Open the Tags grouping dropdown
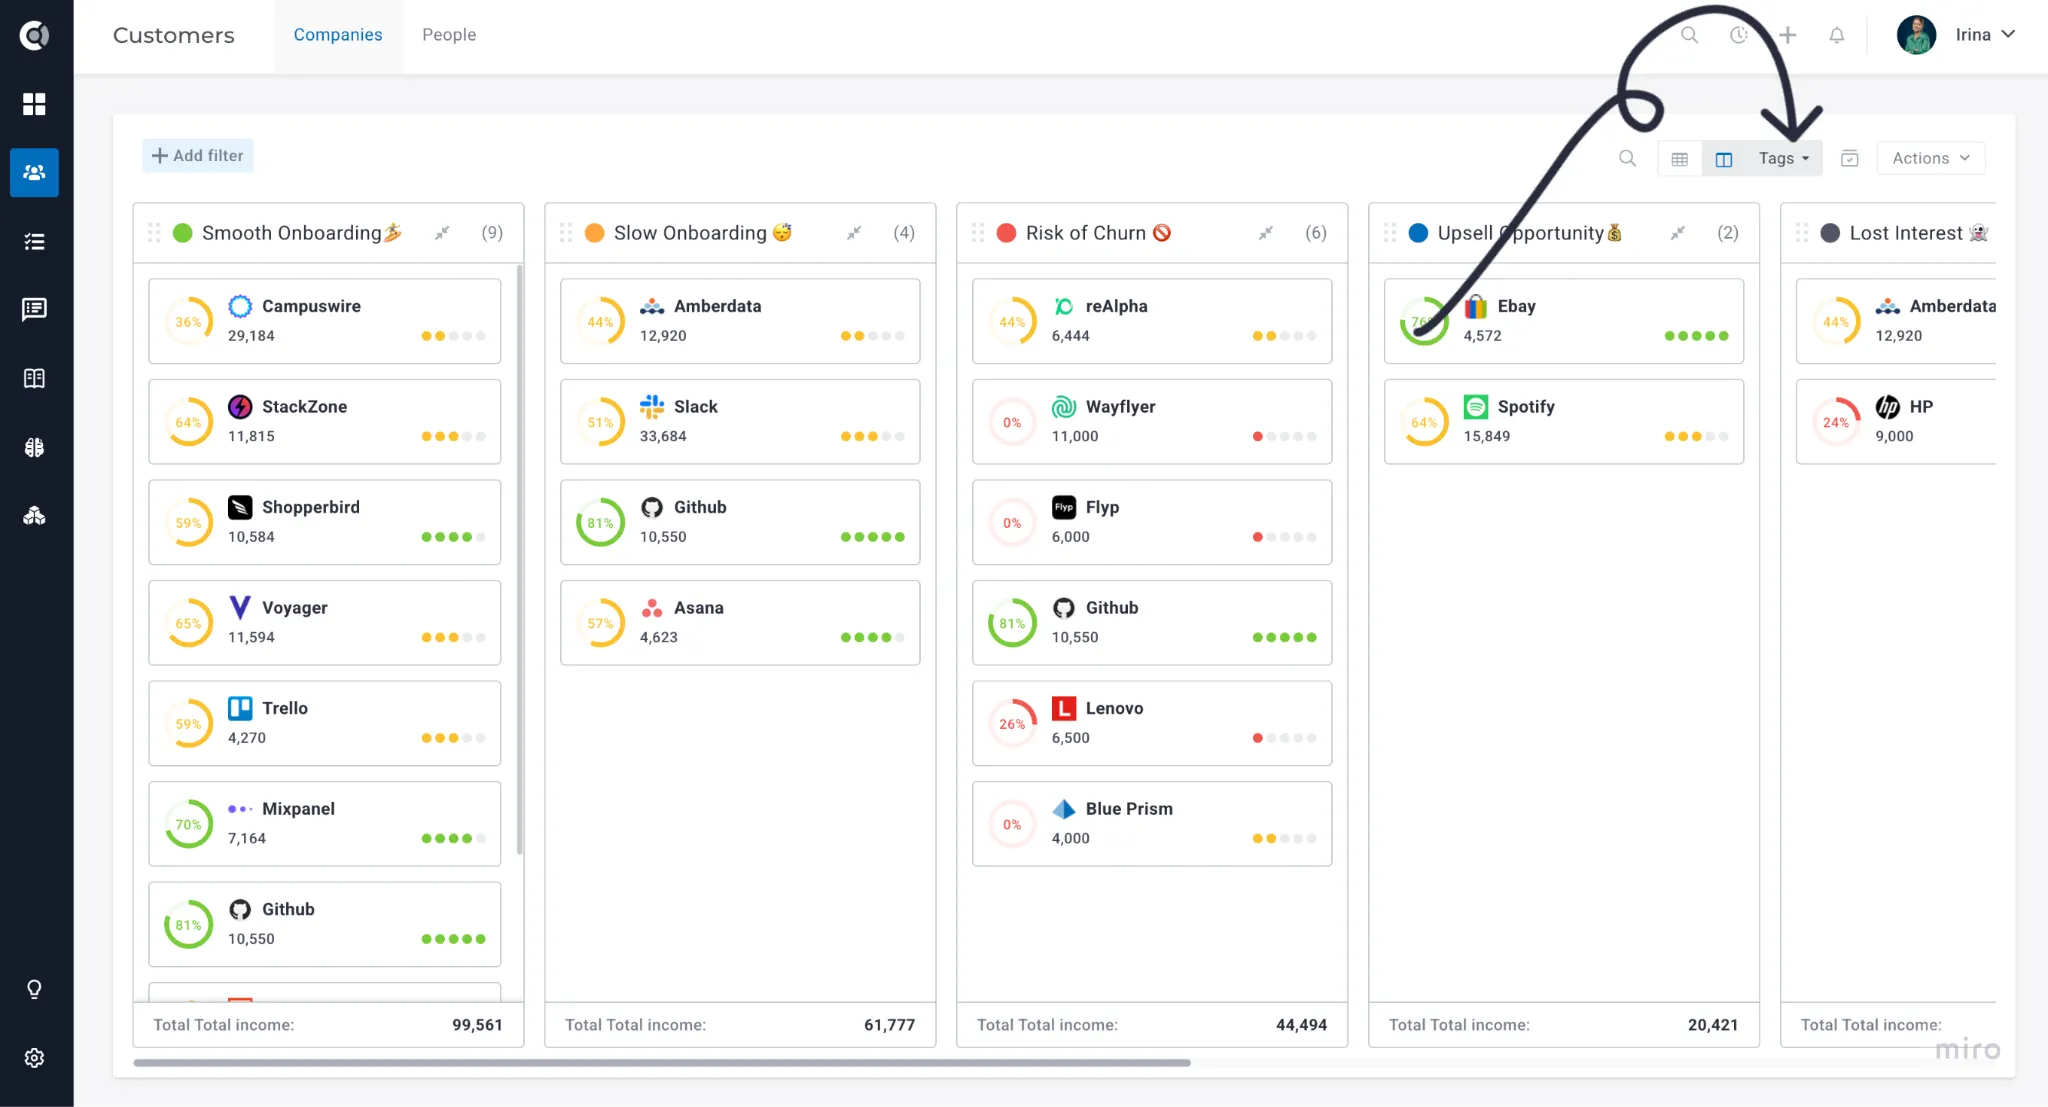The height and width of the screenshot is (1107, 2048). [1784, 159]
